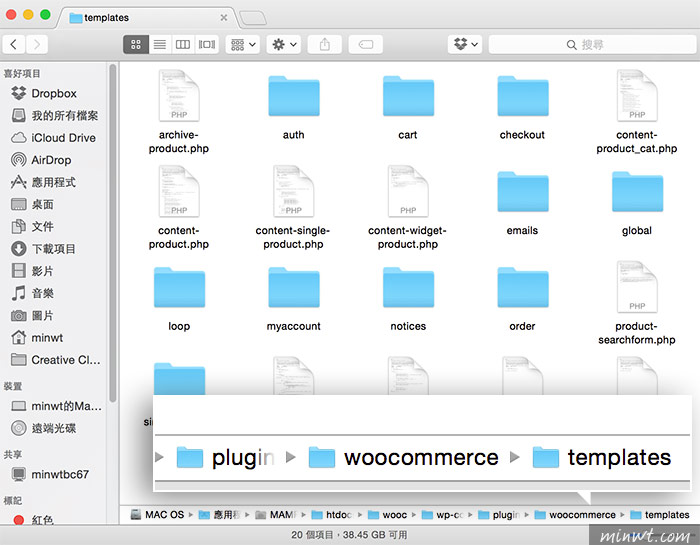Open Dropbox in the sidebar
This screenshot has width=700, height=545.
(54, 93)
